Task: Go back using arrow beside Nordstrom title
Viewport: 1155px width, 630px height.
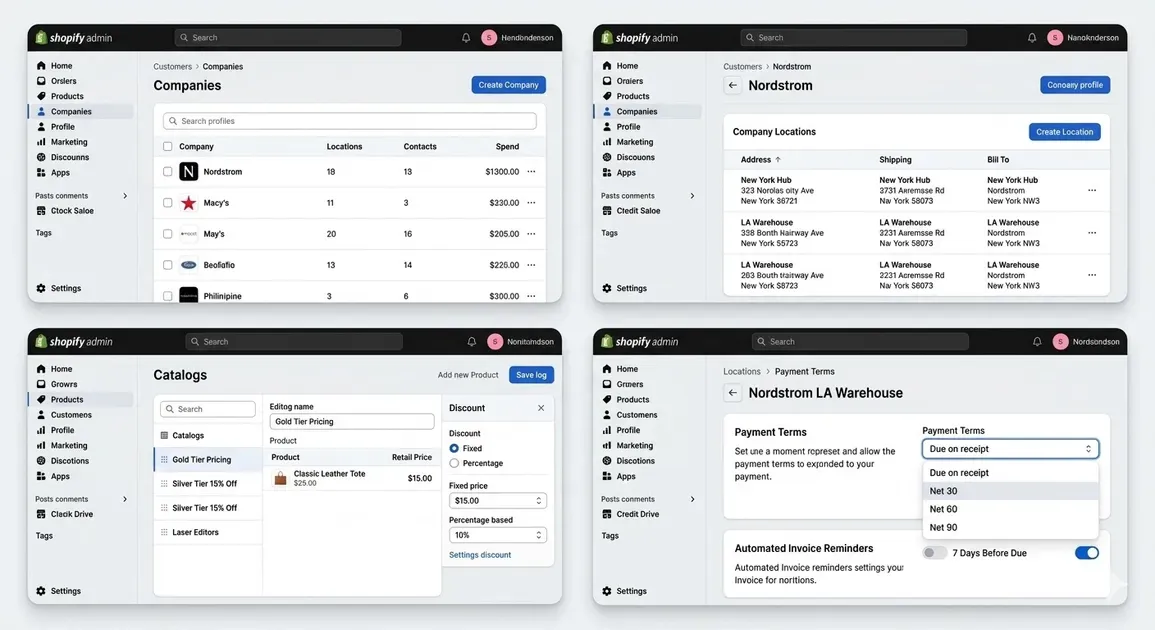Action: 732,85
